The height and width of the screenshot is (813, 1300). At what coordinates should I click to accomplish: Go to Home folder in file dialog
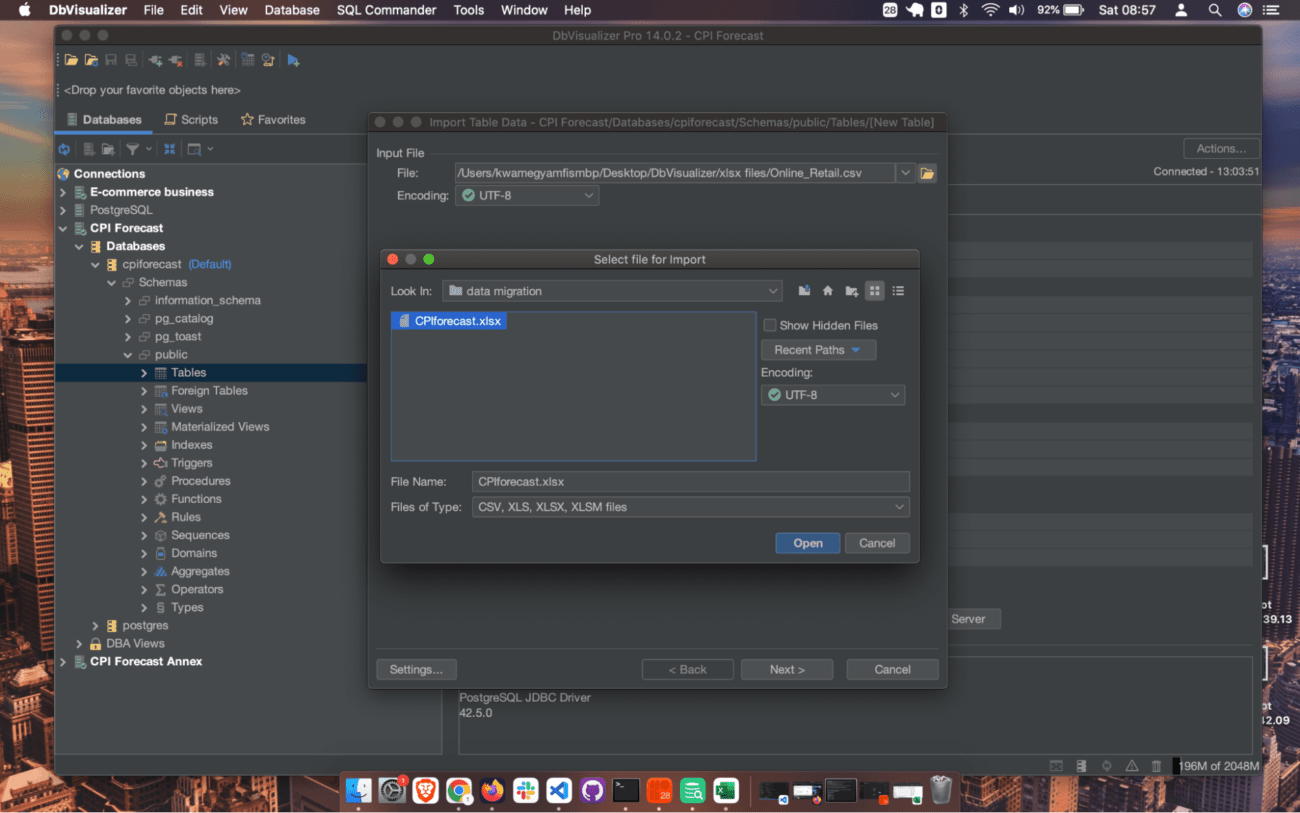click(x=828, y=291)
